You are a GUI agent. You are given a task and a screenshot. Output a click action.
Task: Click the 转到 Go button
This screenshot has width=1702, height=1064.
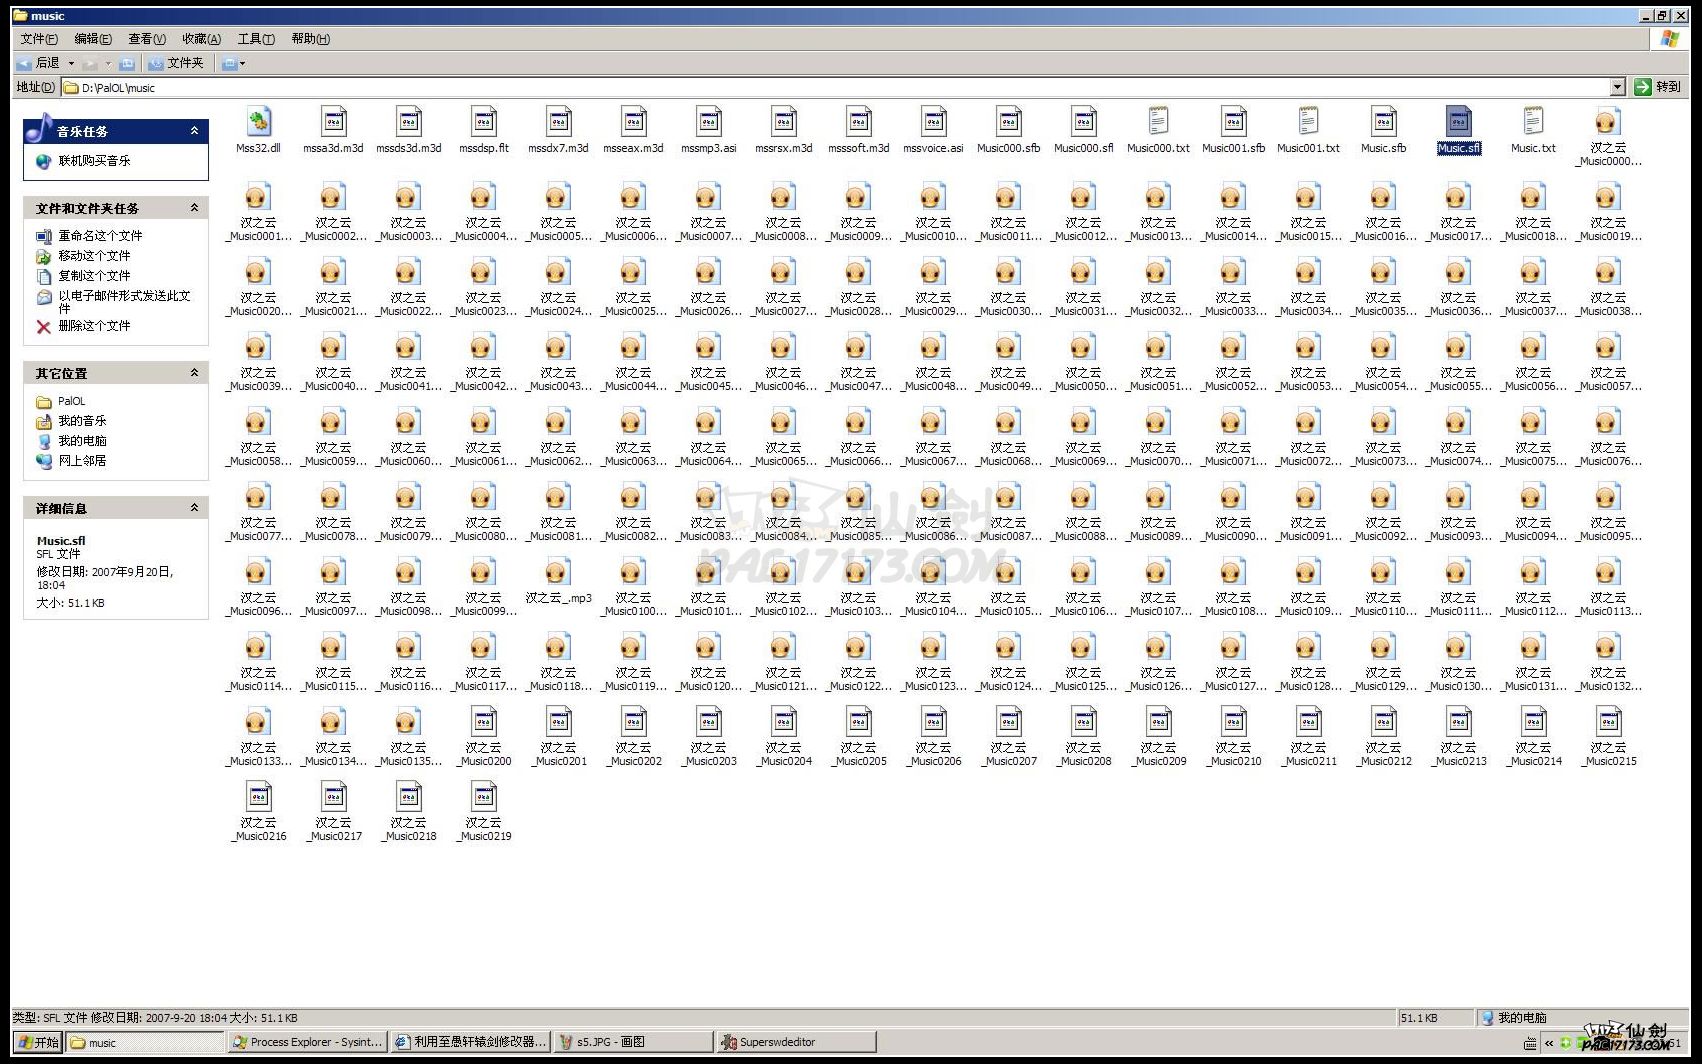coord(1657,87)
